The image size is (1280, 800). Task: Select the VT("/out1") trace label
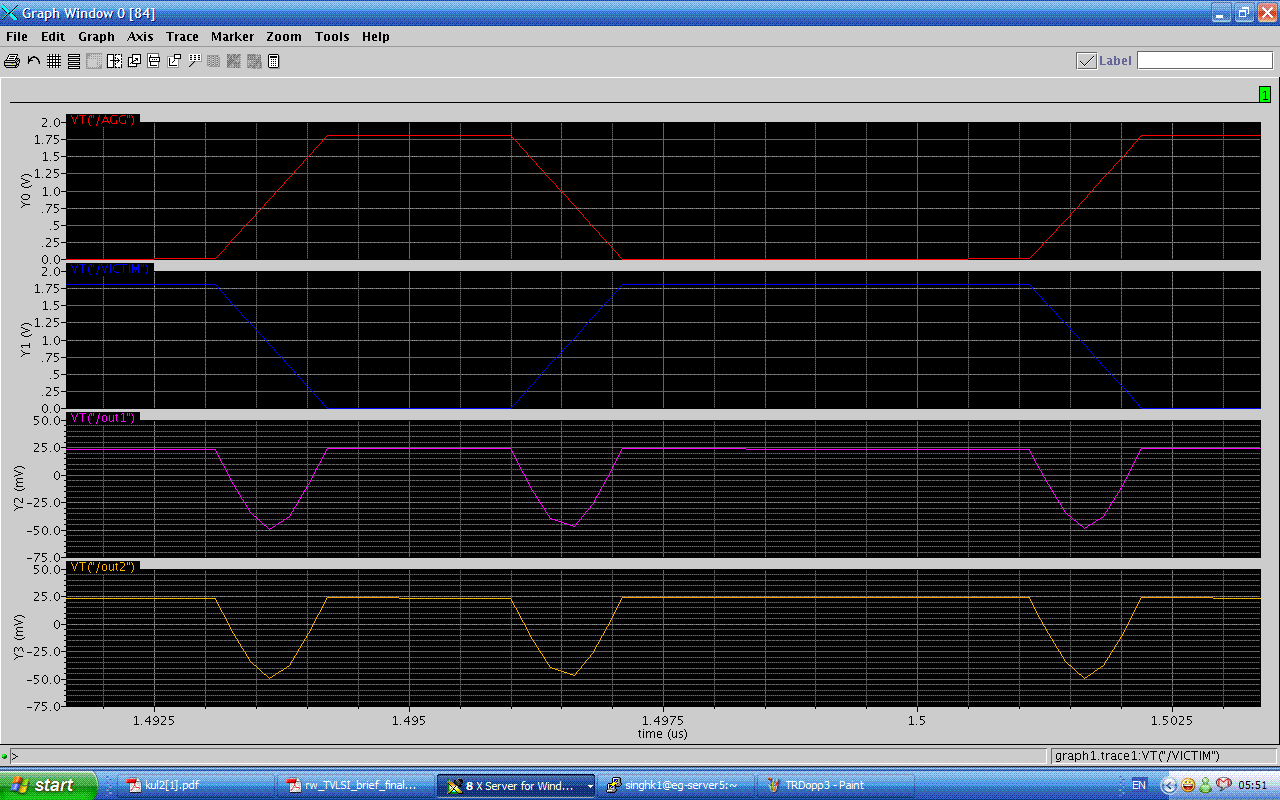(x=102, y=418)
